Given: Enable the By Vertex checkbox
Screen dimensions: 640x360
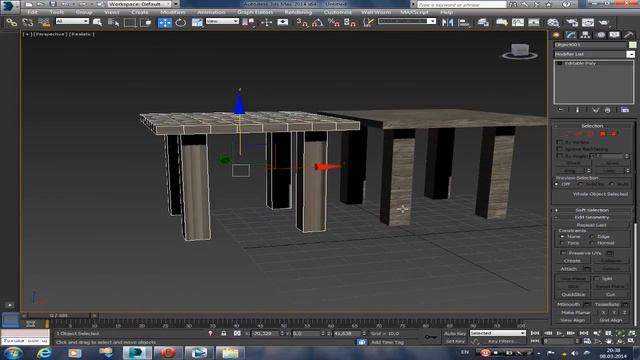Looking at the screenshot, I should coord(560,142).
